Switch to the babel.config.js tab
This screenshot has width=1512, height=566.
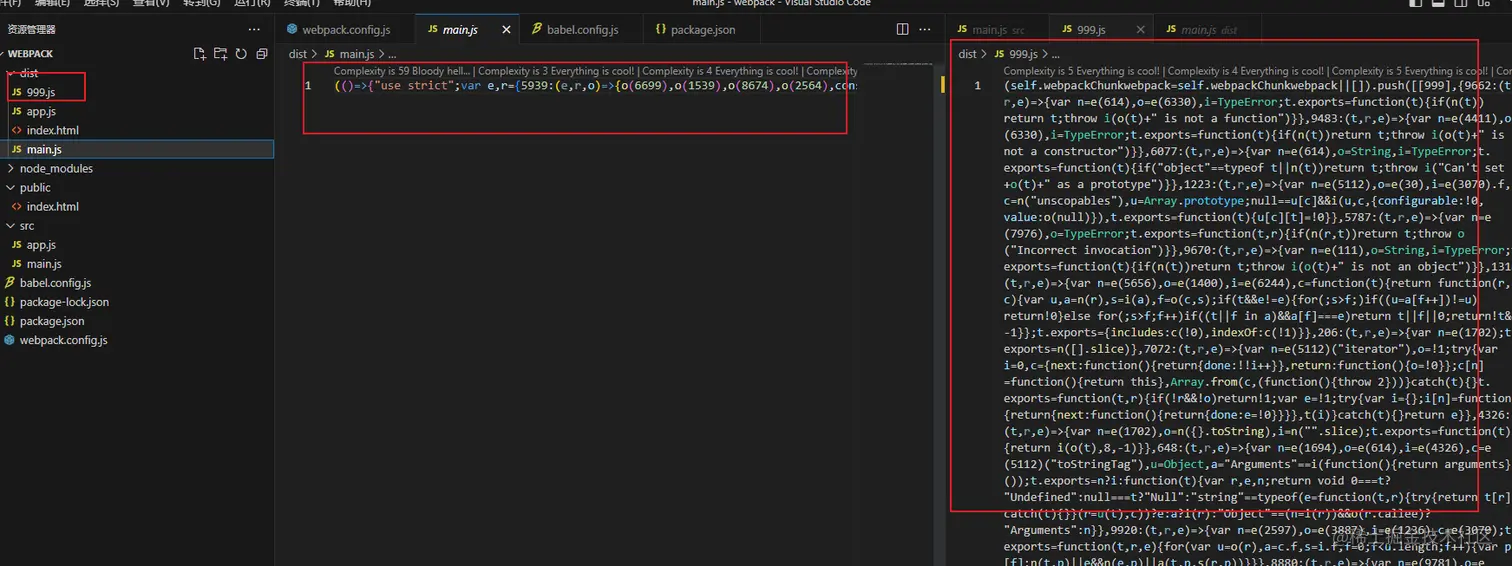coord(581,30)
